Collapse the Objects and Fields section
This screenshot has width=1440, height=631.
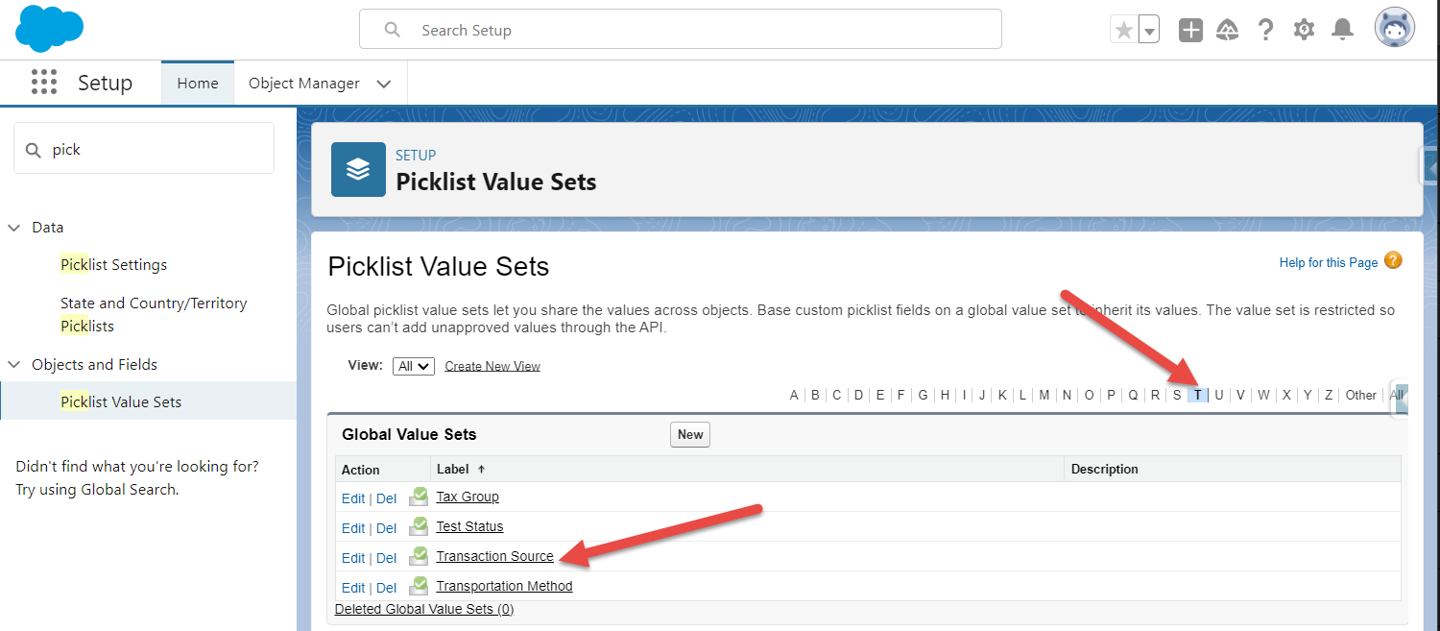click(x=14, y=365)
